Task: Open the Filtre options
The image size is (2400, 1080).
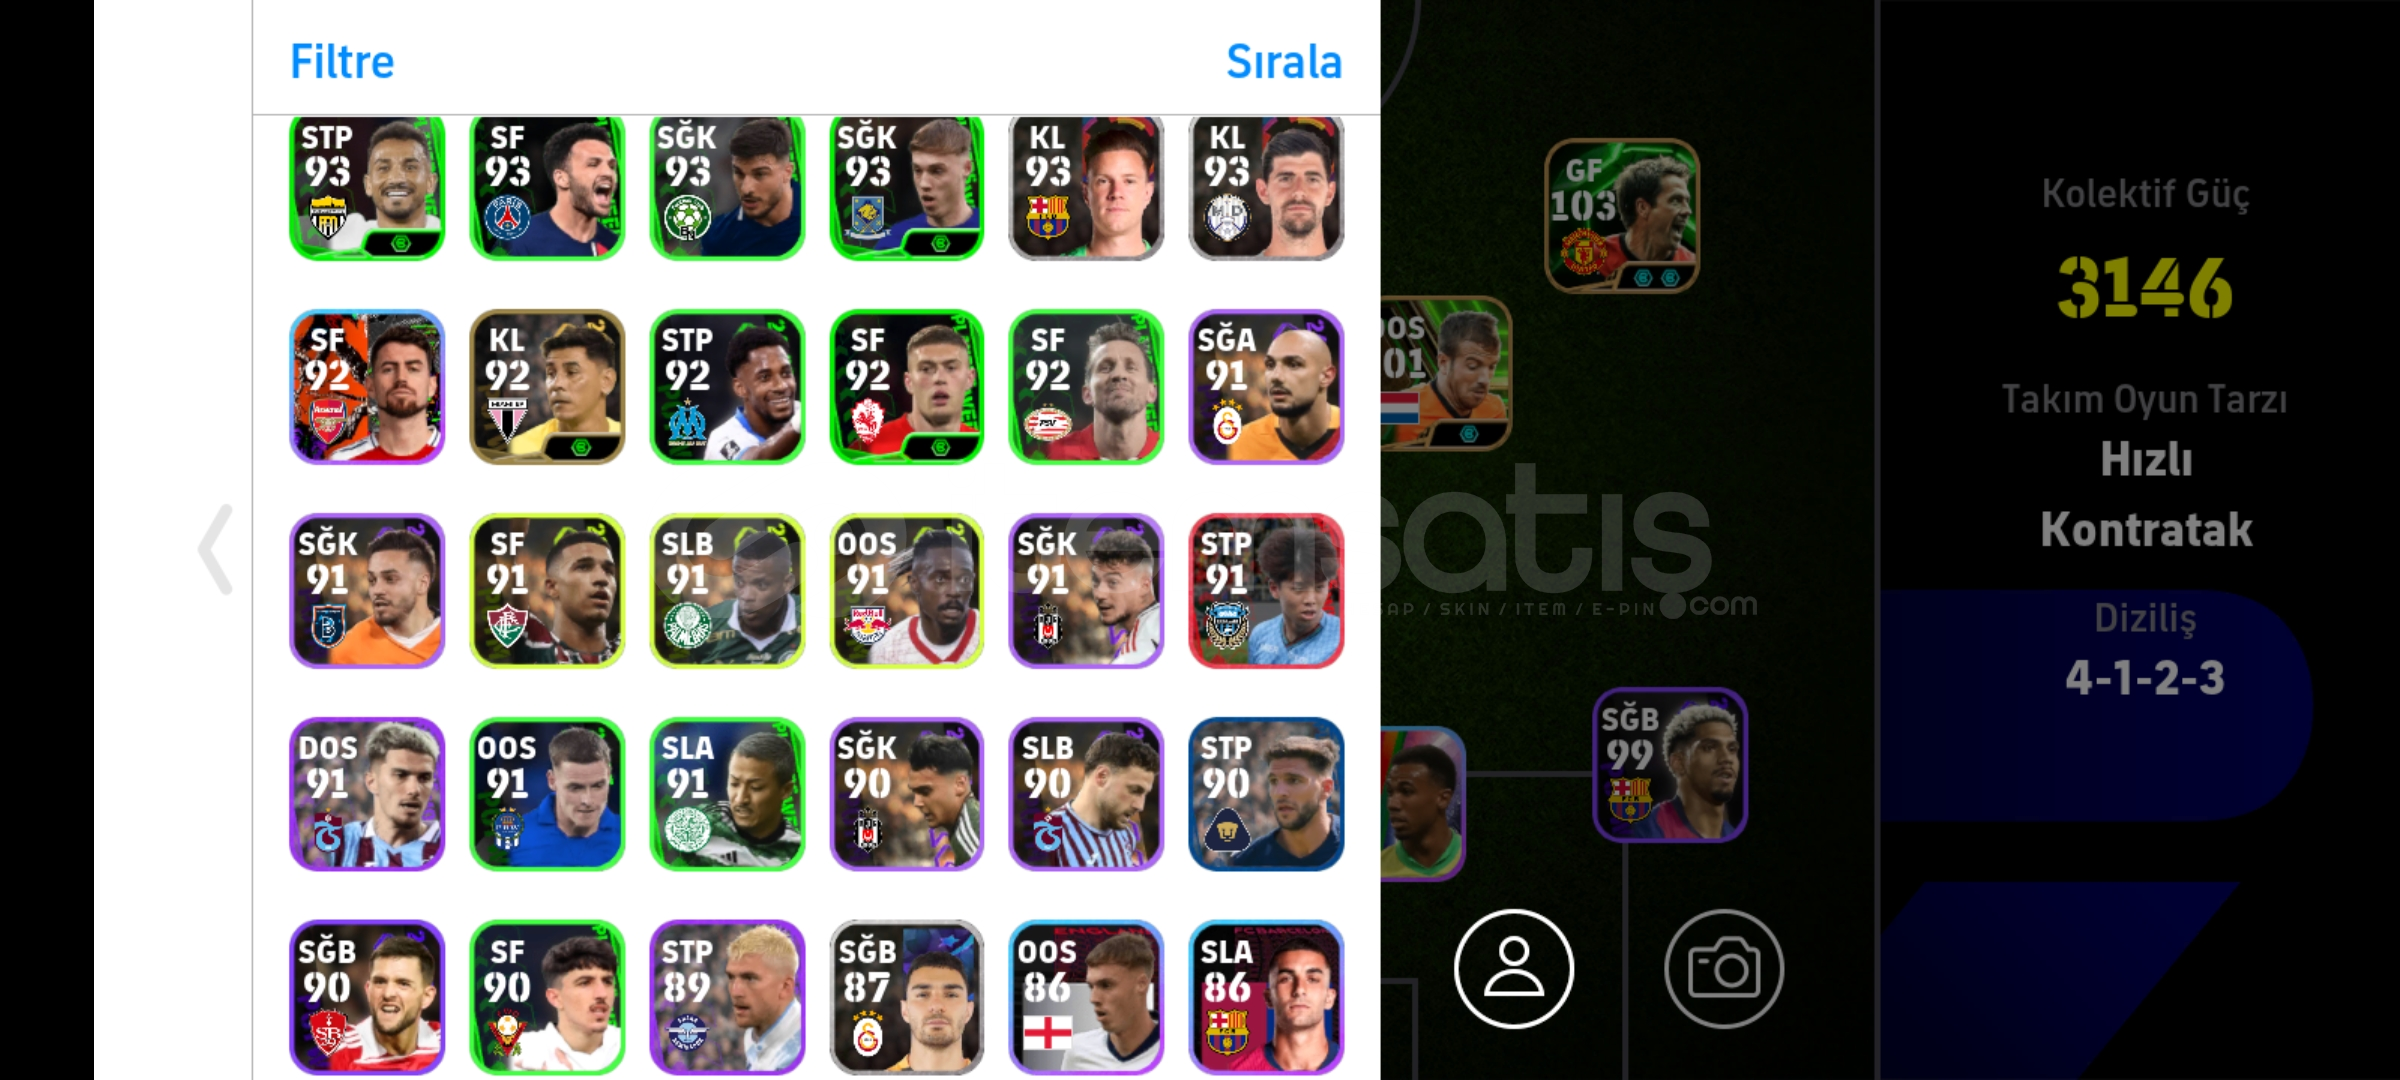Action: point(342,62)
